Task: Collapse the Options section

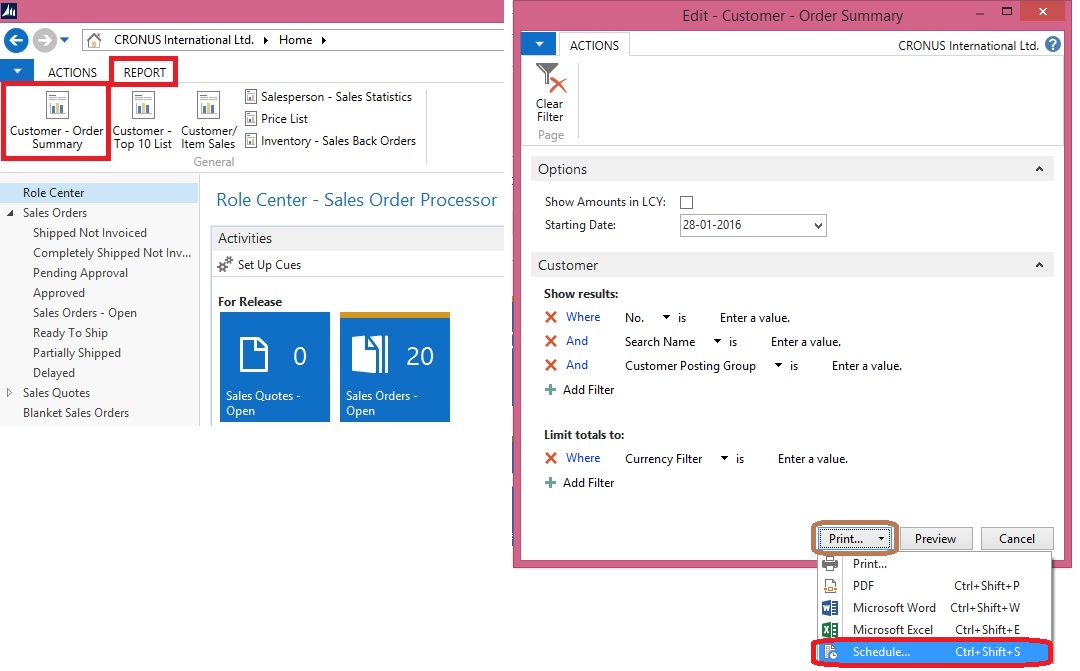Action: (1040, 170)
